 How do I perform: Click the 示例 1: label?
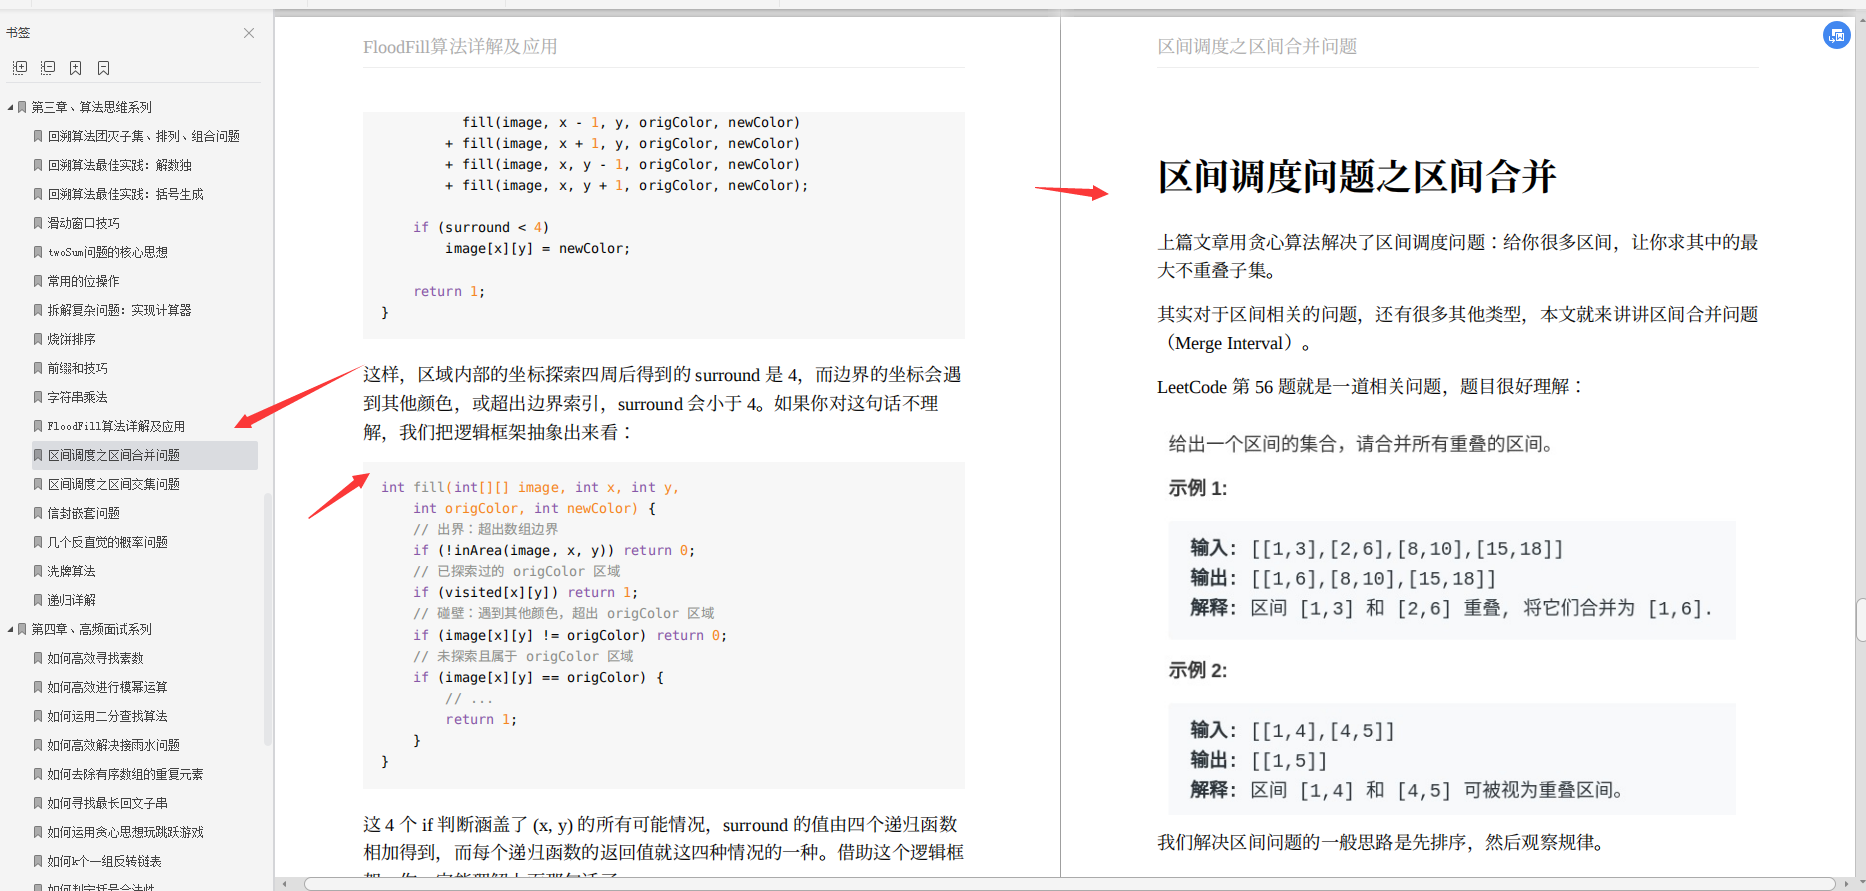coord(1198,488)
